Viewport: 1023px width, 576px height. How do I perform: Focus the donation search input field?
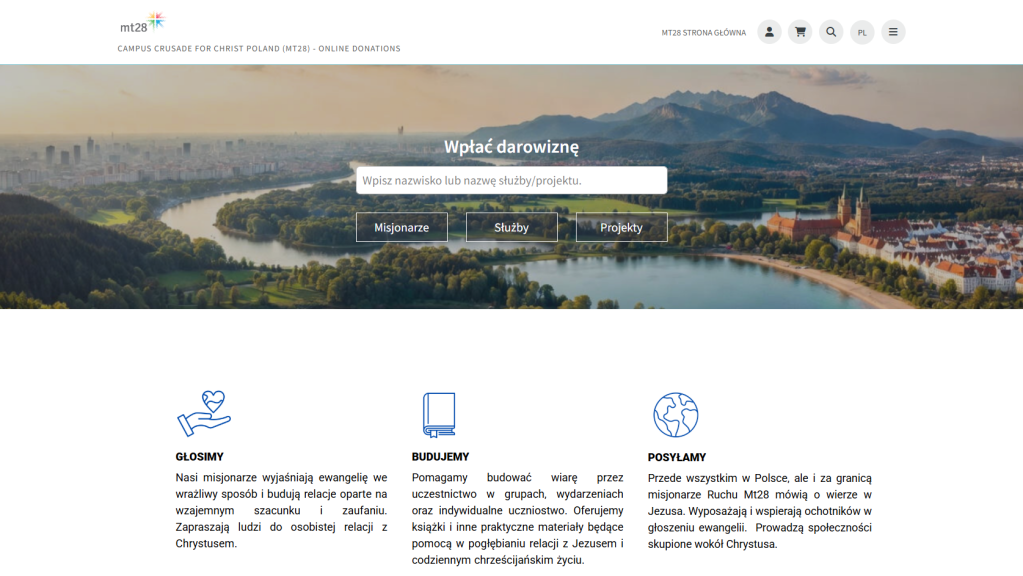click(x=511, y=180)
